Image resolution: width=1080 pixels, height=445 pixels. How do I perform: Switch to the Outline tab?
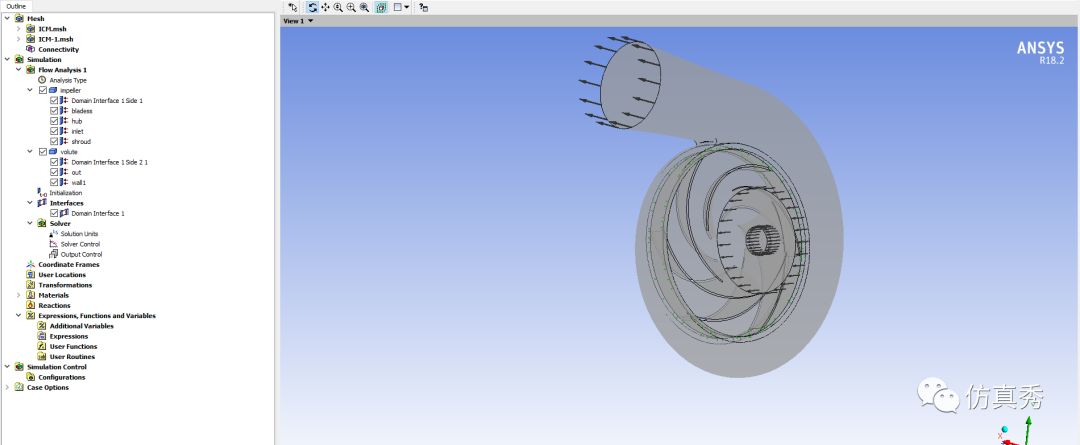[17, 6]
